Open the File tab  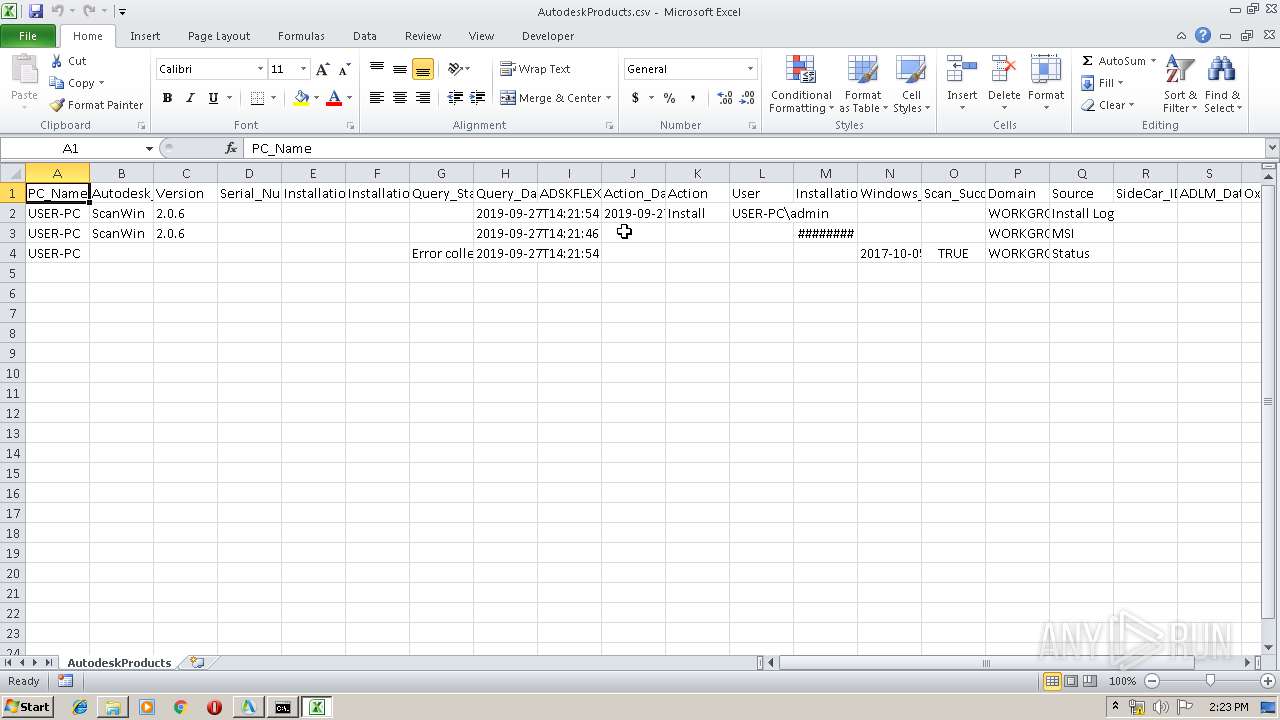[28, 36]
